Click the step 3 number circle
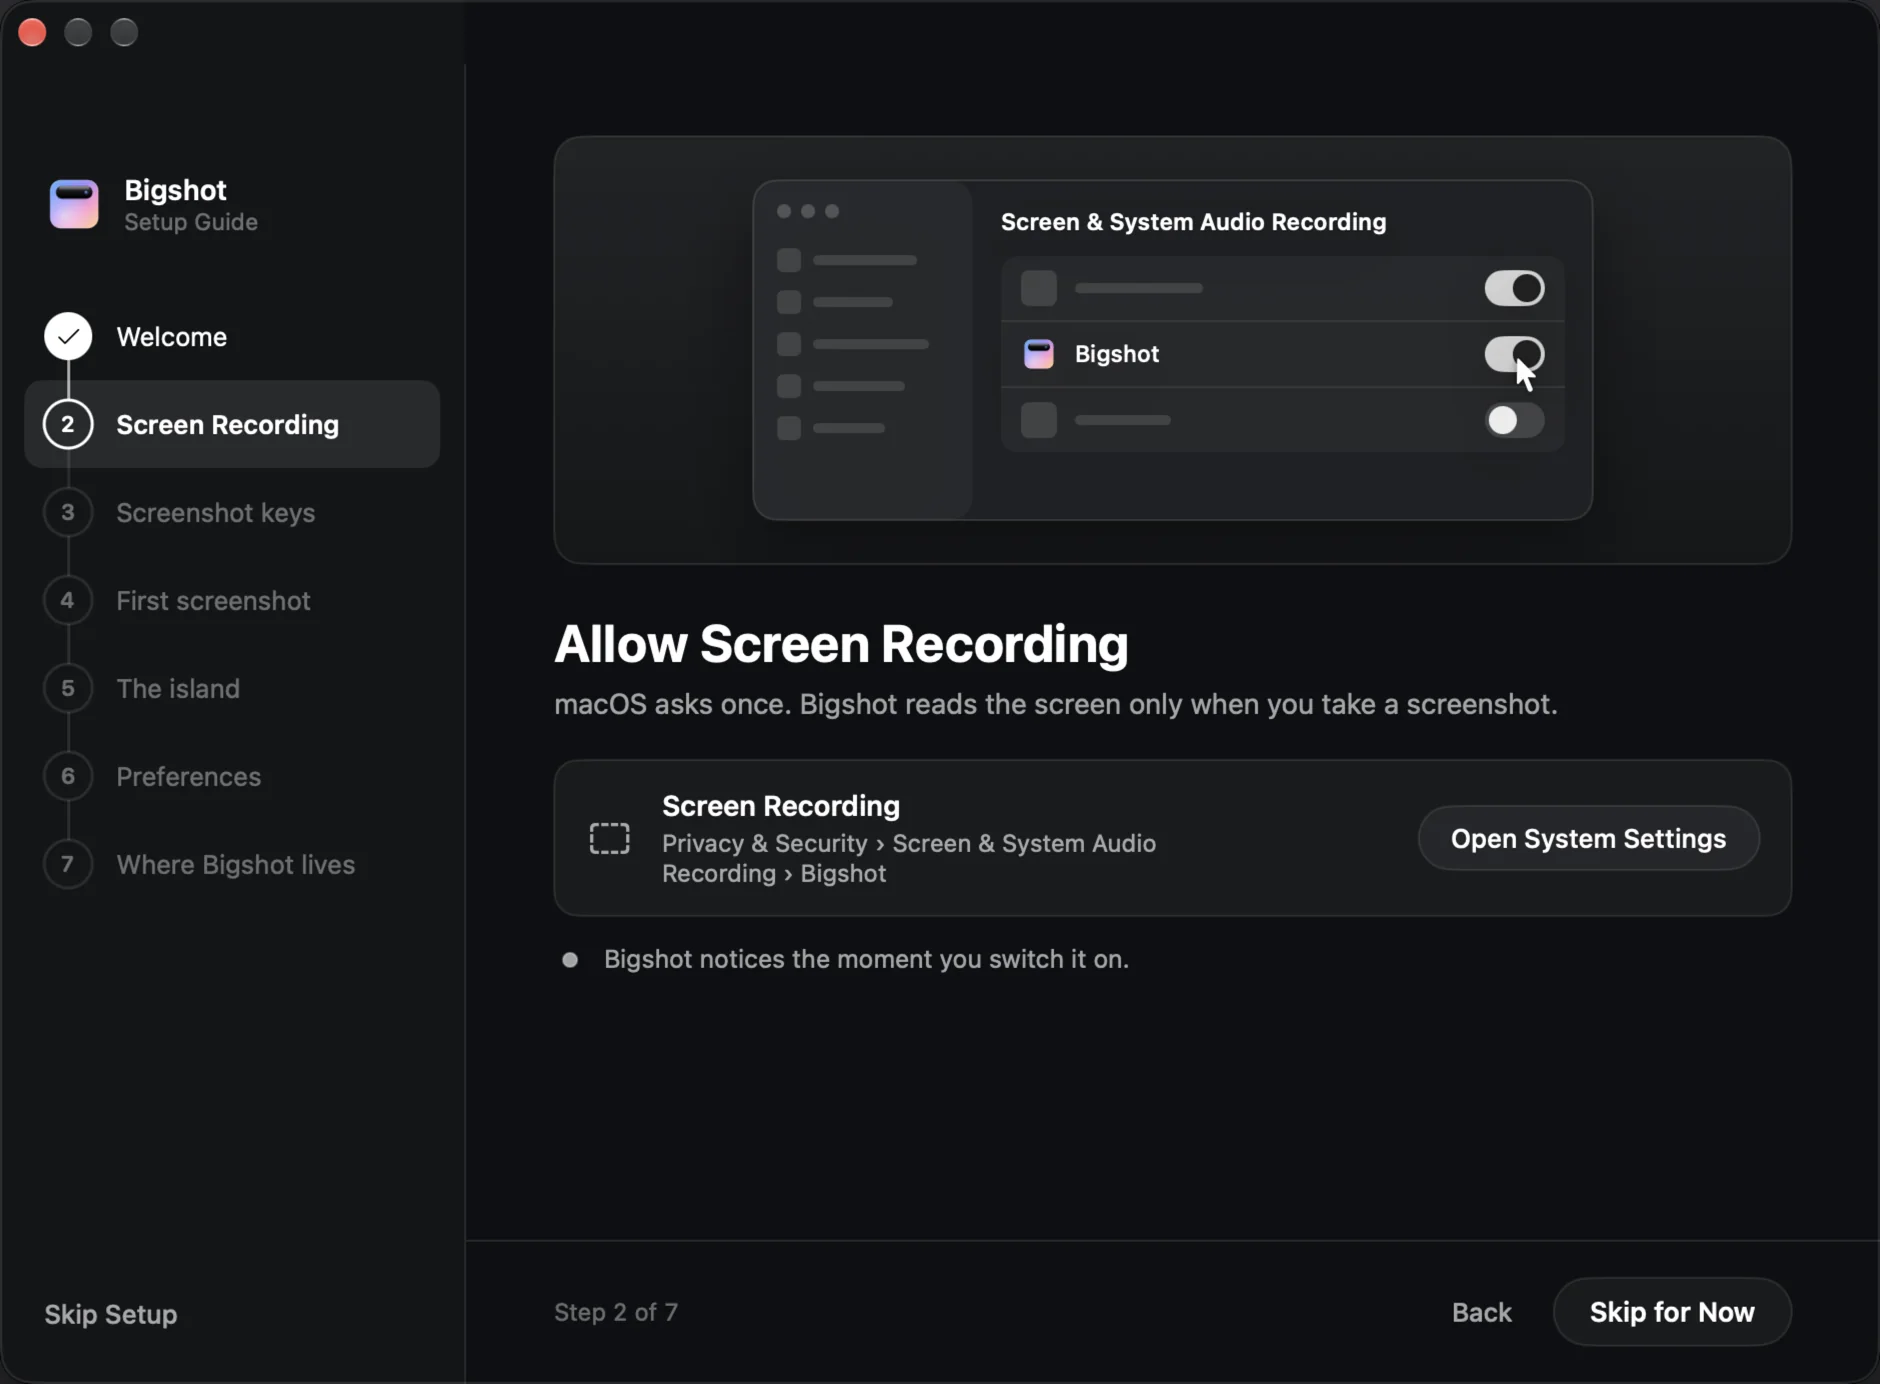 click(x=68, y=512)
